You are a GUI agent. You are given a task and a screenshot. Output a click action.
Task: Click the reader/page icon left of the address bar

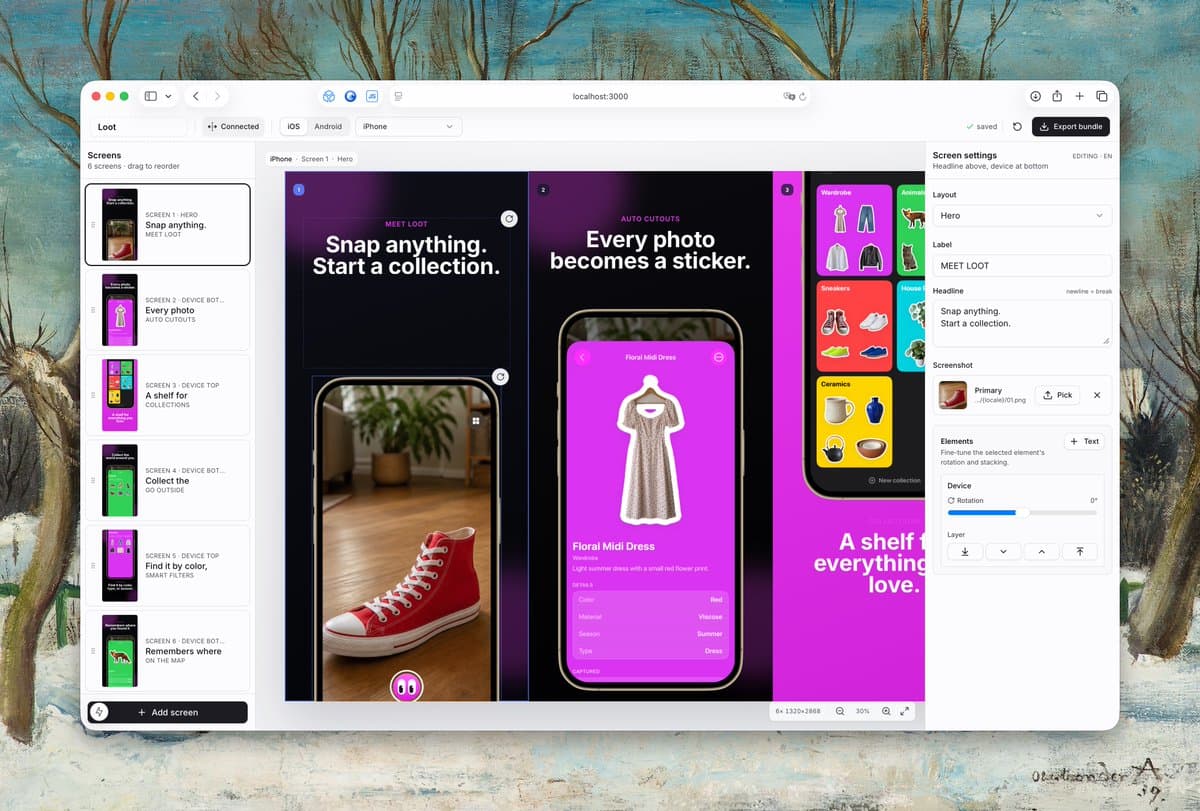(398, 96)
